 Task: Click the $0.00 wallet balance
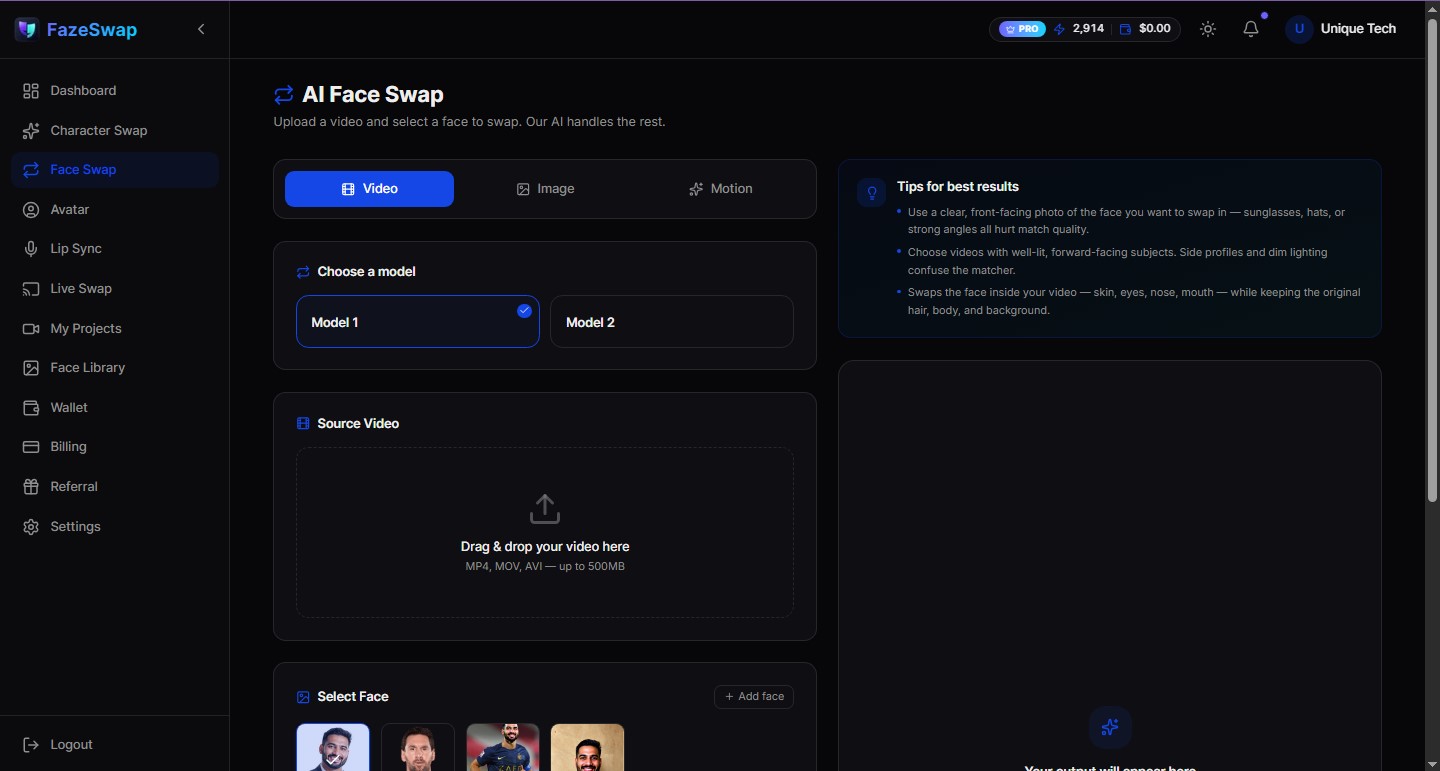(x=1145, y=29)
